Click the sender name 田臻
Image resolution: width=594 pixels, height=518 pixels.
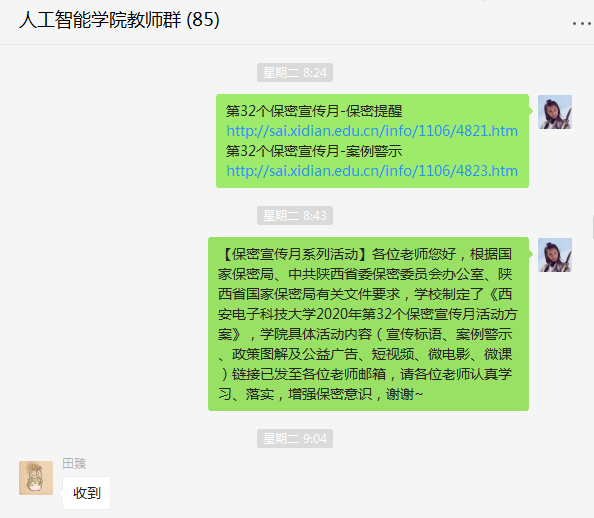[74, 463]
